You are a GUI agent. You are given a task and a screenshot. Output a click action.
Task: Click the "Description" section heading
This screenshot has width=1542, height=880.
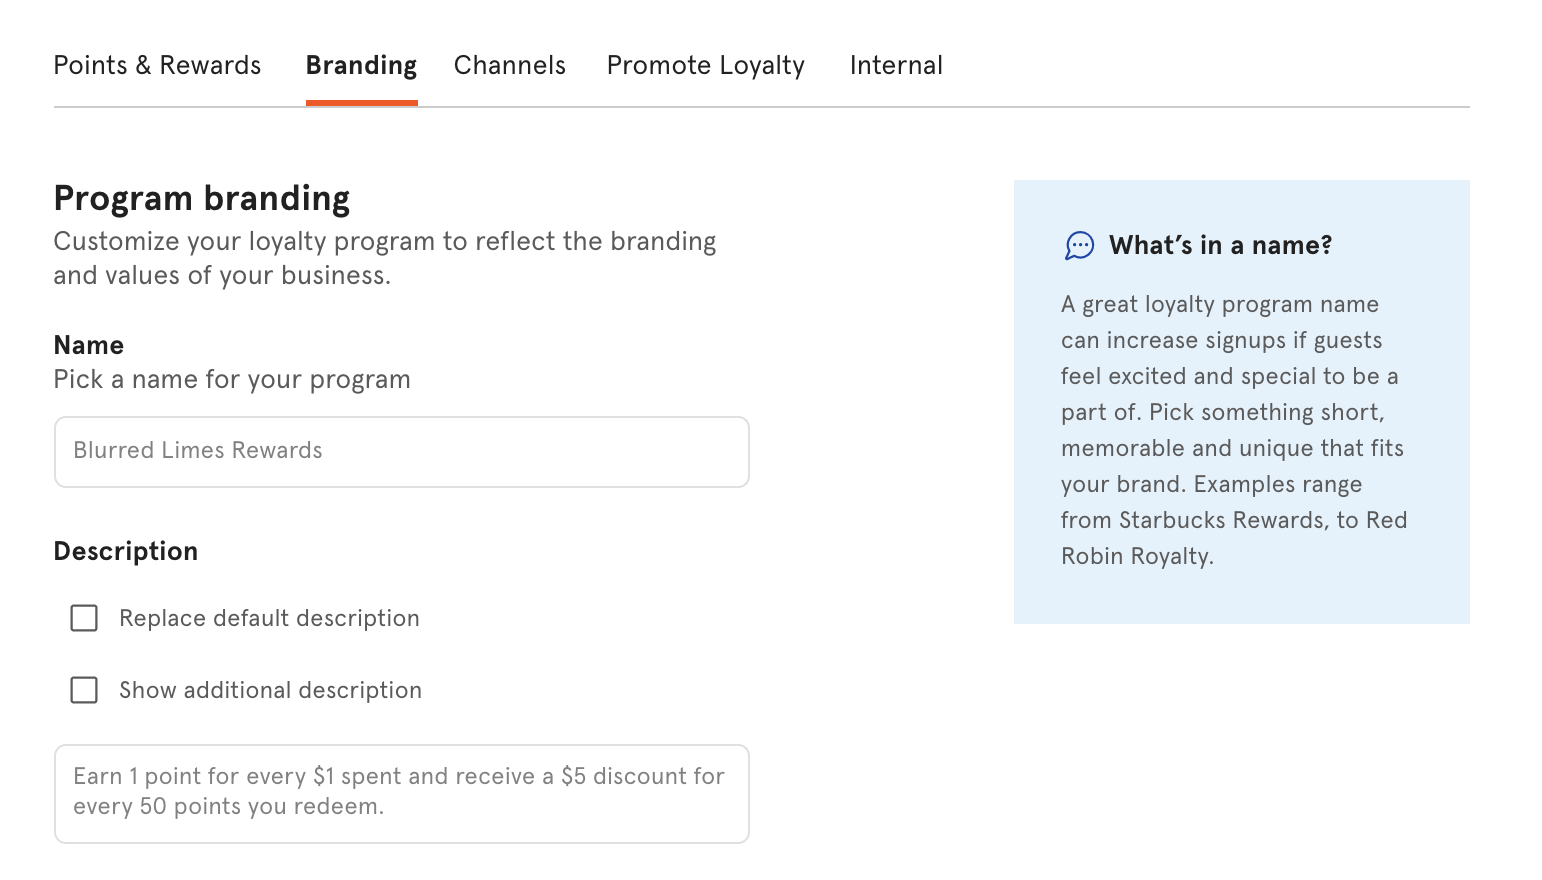click(126, 551)
